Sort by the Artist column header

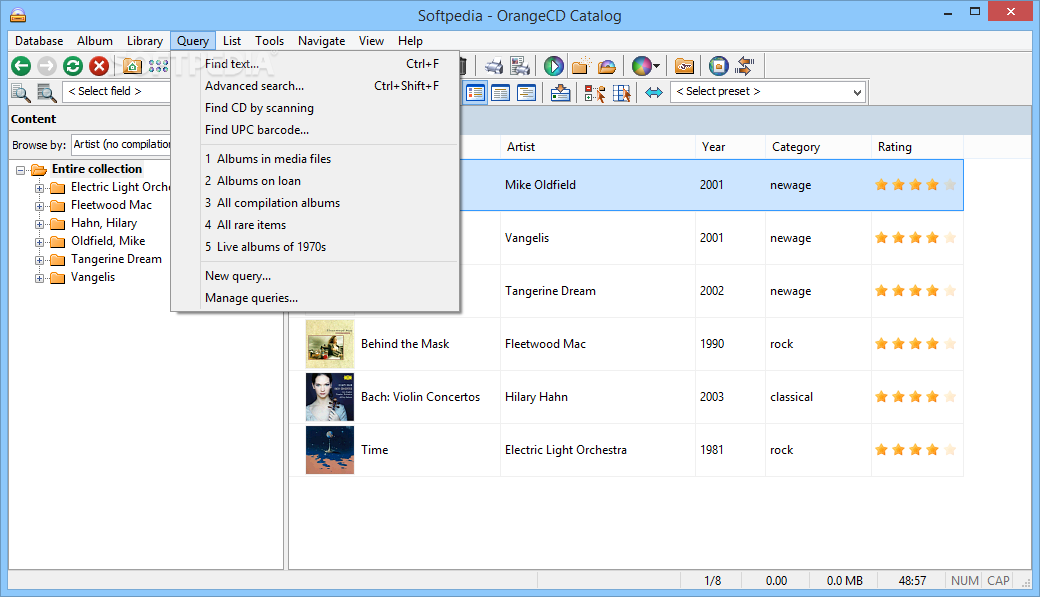pos(597,147)
